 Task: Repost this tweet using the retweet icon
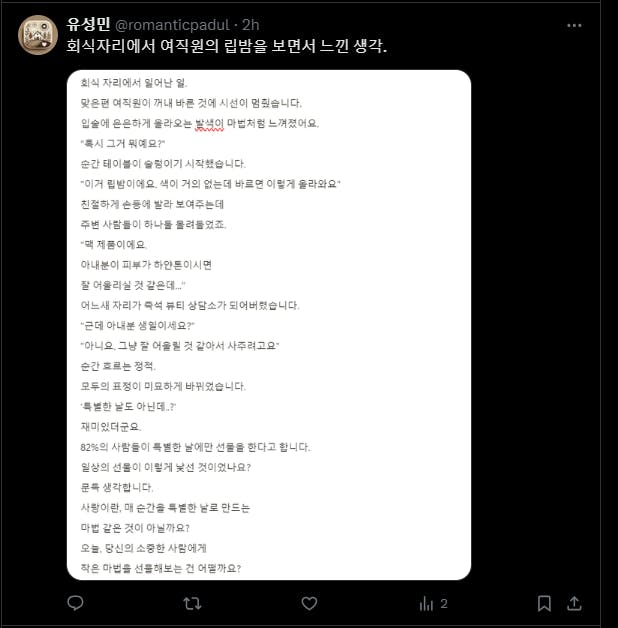click(x=192, y=603)
